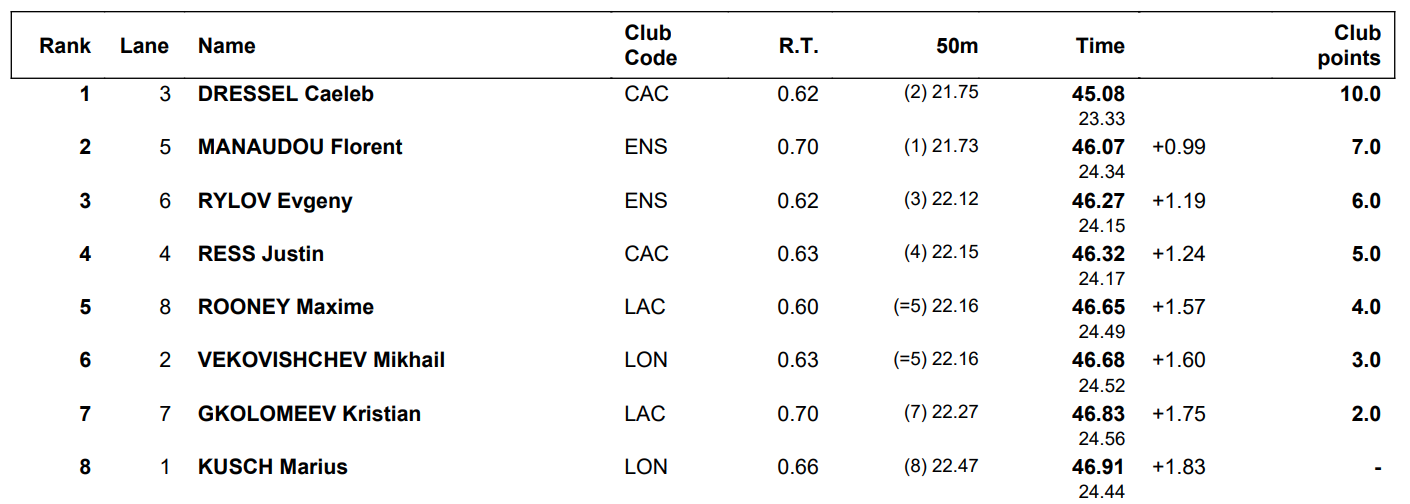
Task: Select swimmer name MANAUDOU Florent
Action: click(x=300, y=147)
